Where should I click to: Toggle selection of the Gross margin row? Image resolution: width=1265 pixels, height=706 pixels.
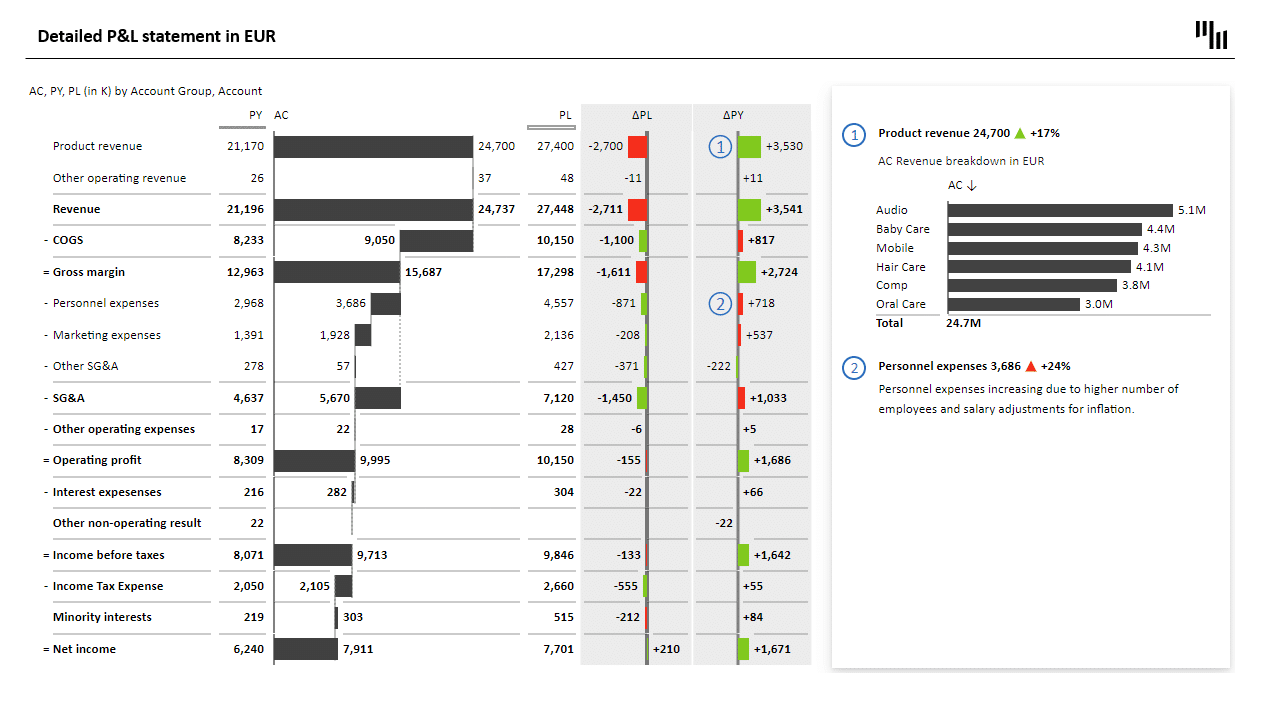click(x=89, y=271)
